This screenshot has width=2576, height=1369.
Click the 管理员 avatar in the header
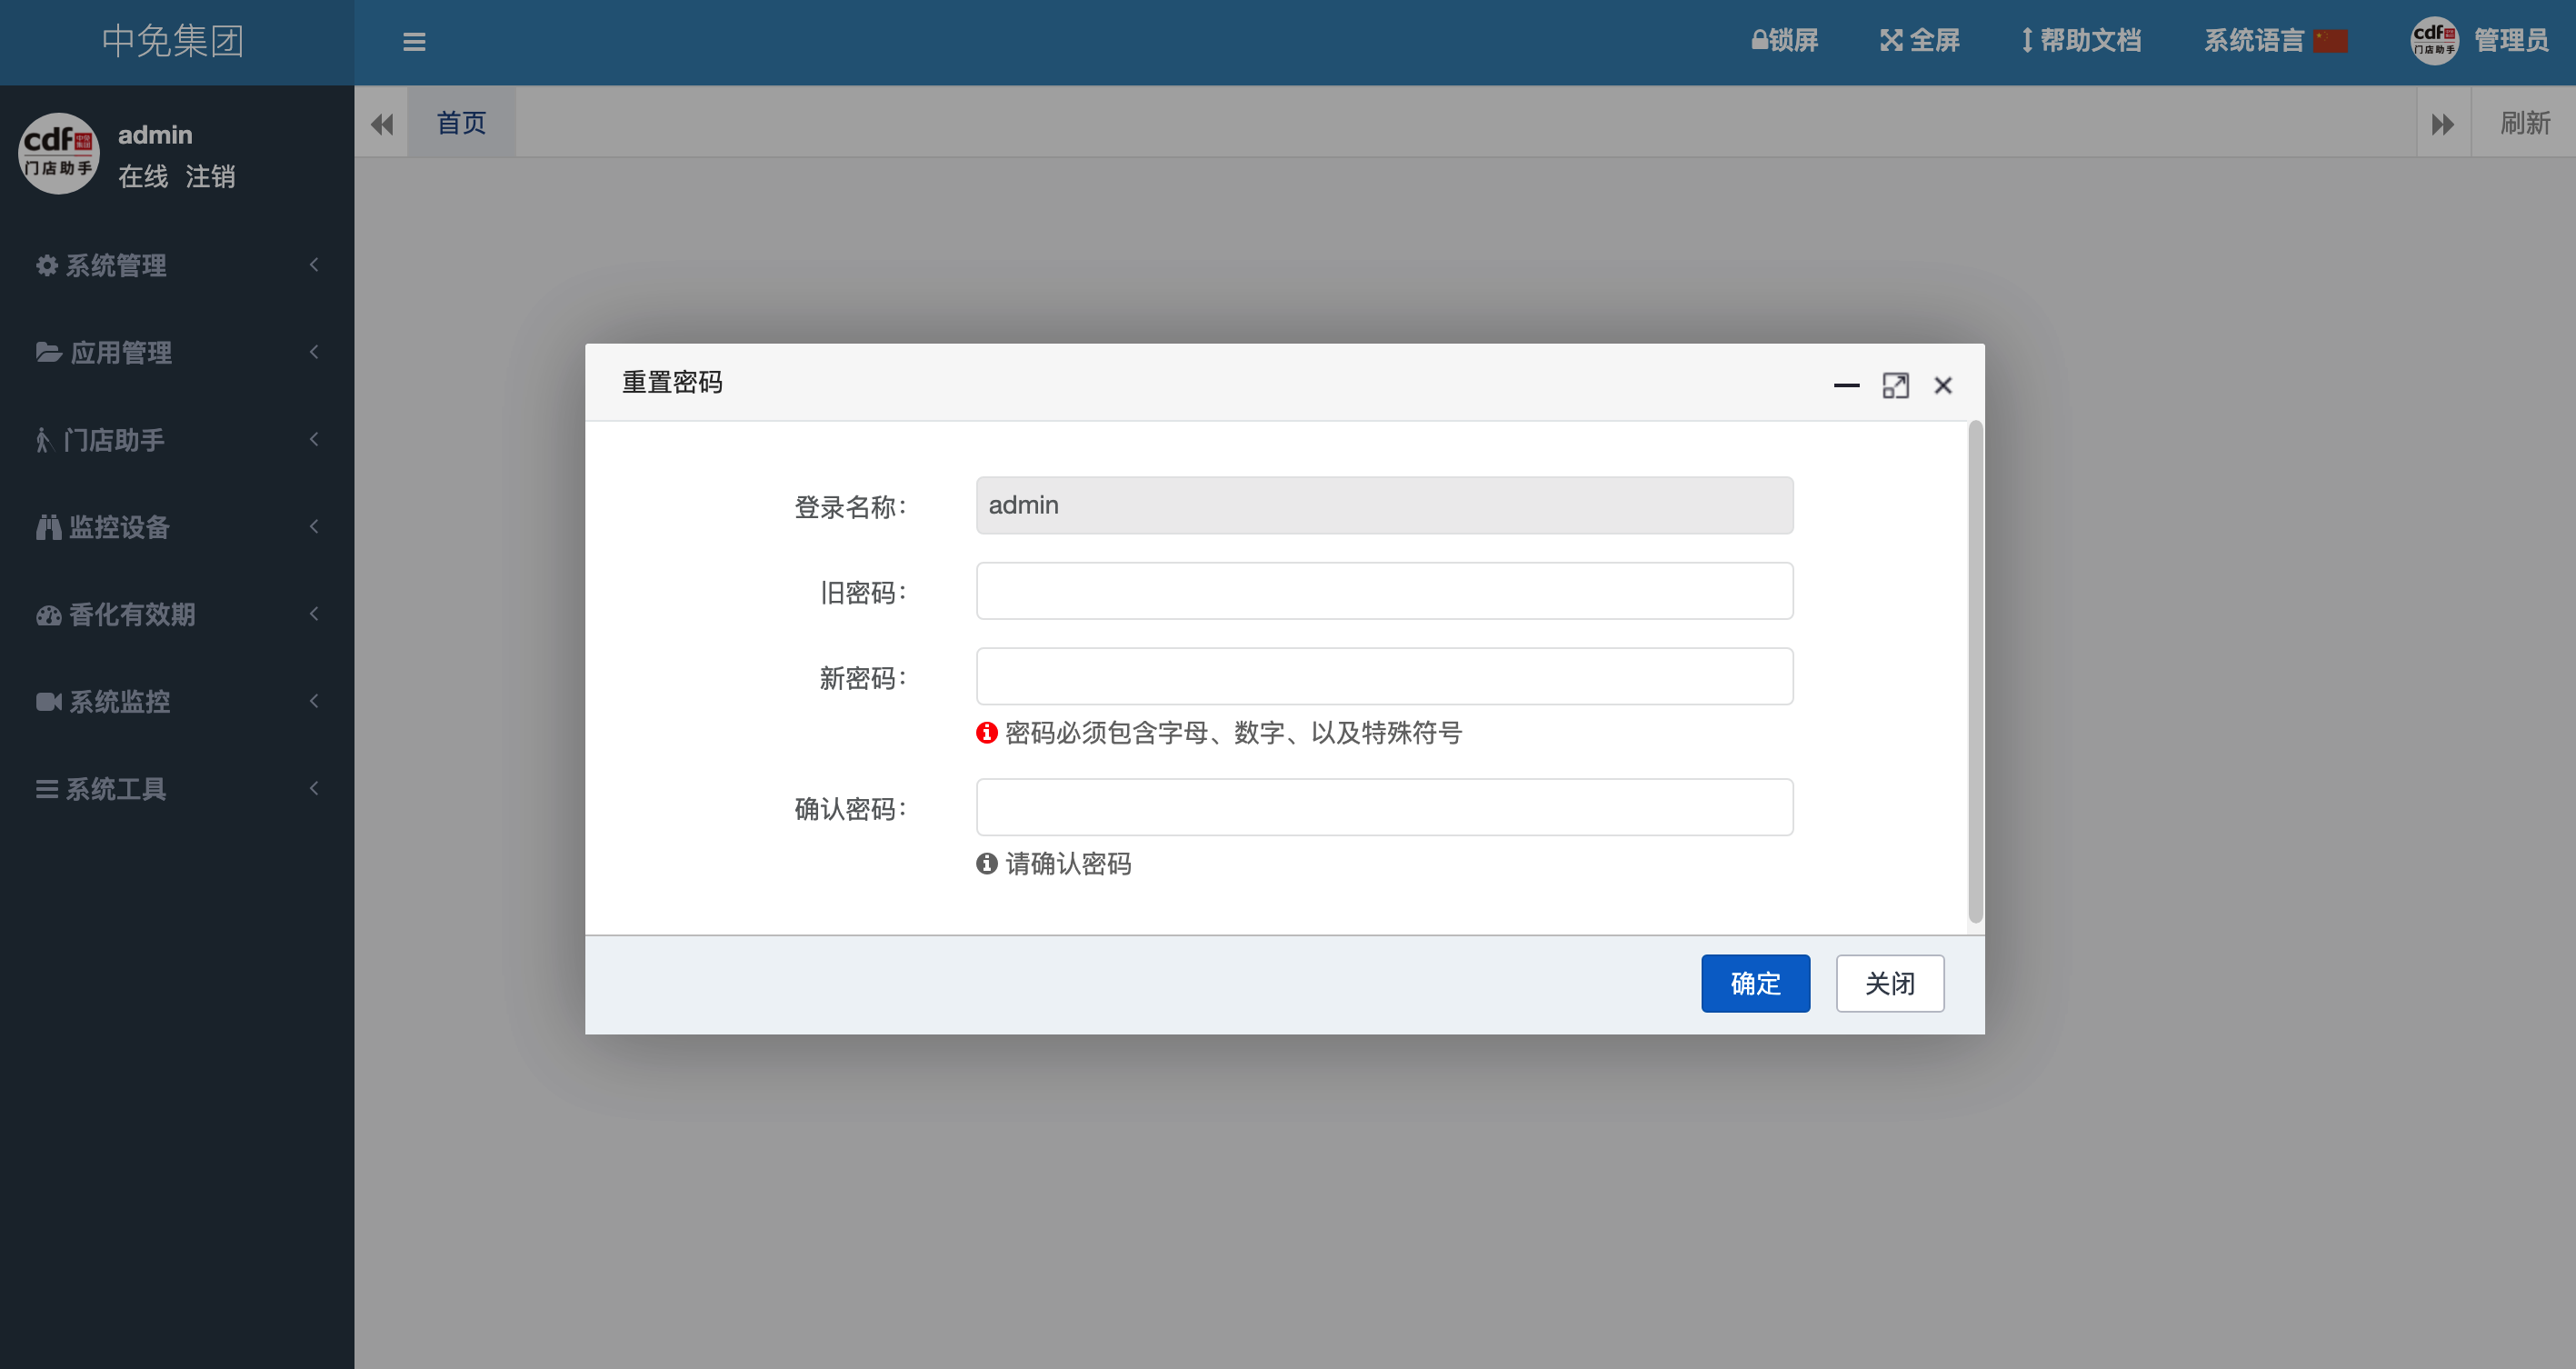point(2434,41)
